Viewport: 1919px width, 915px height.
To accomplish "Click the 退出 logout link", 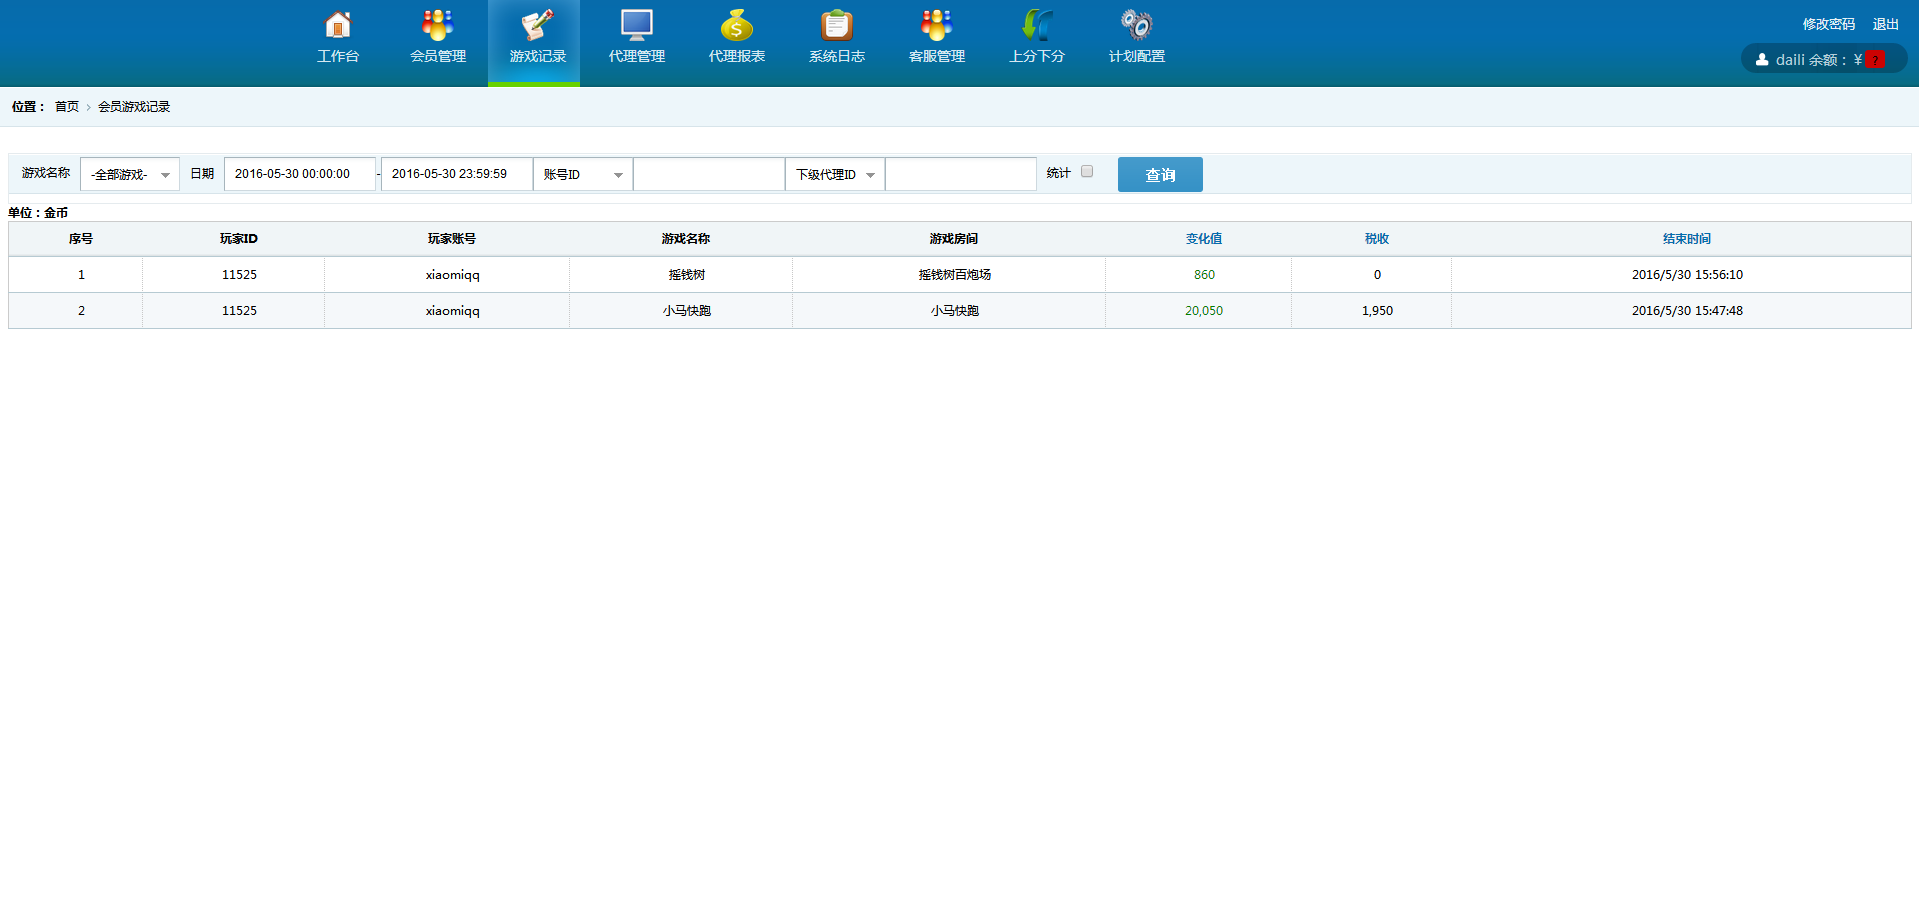I will tap(1885, 24).
